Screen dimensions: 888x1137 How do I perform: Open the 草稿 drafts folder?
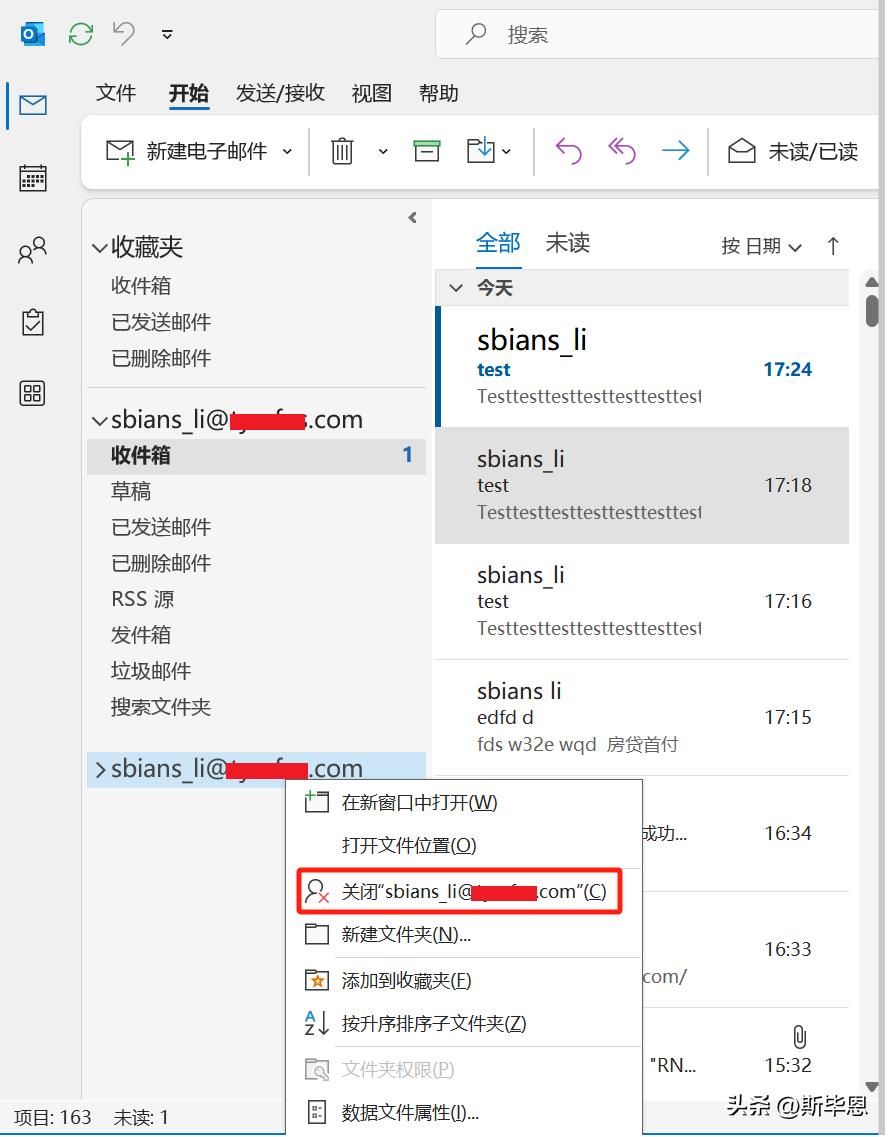click(x=130, y=491)
